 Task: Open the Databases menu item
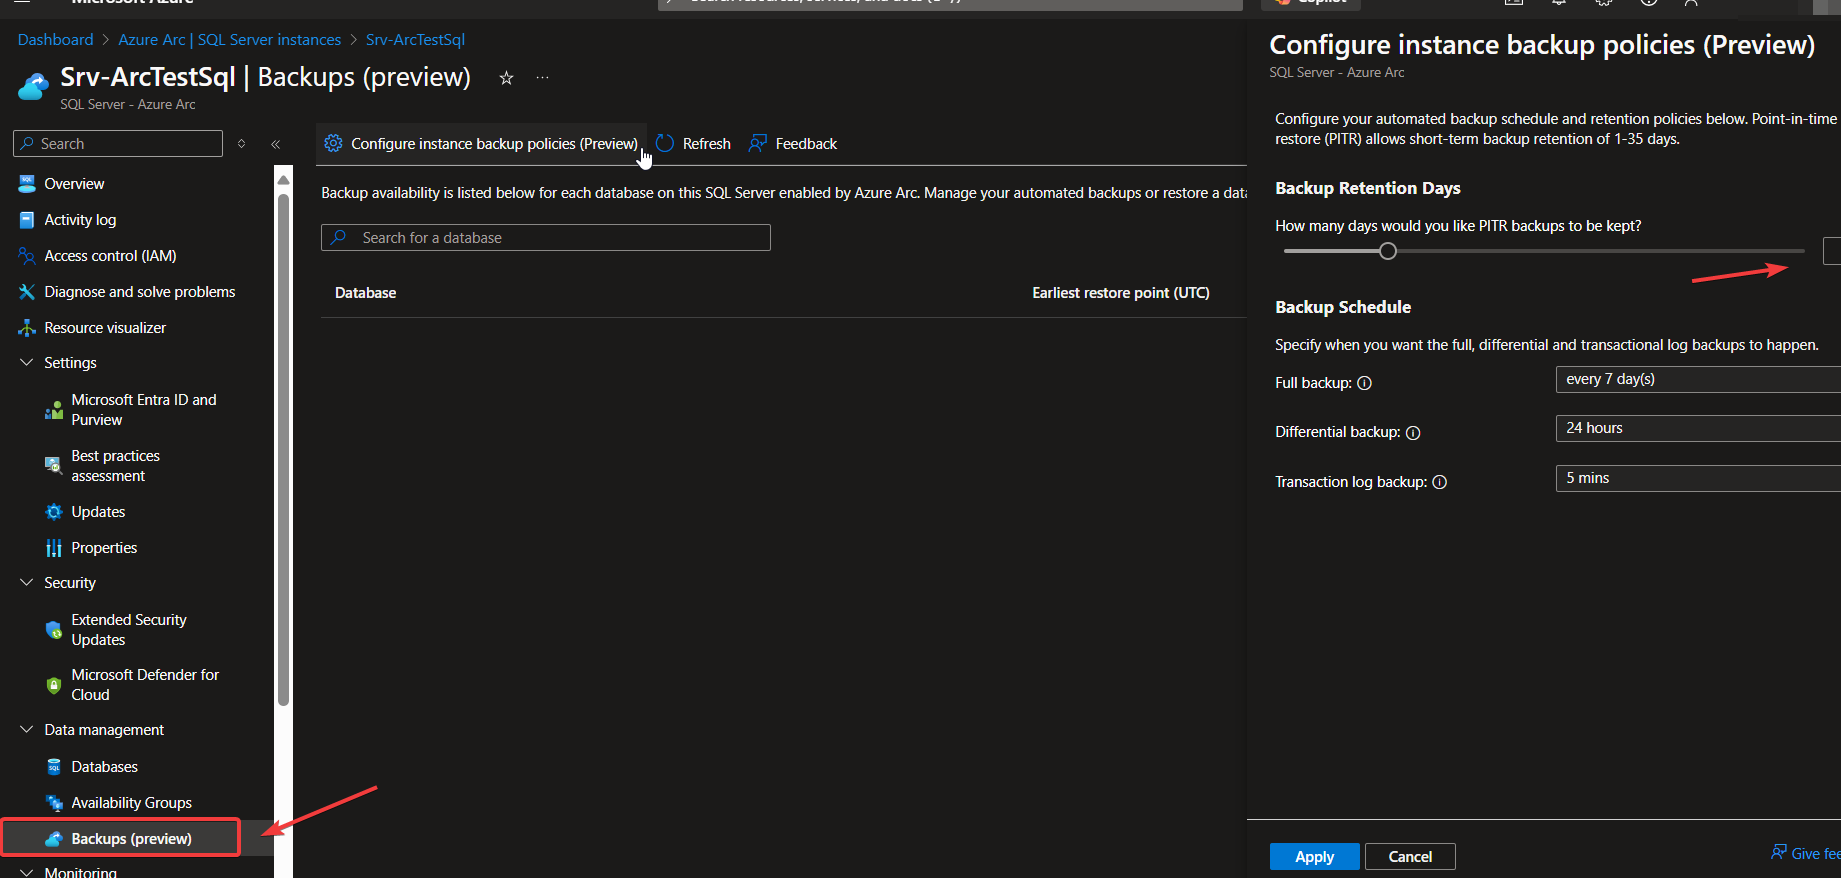[104, 767]
